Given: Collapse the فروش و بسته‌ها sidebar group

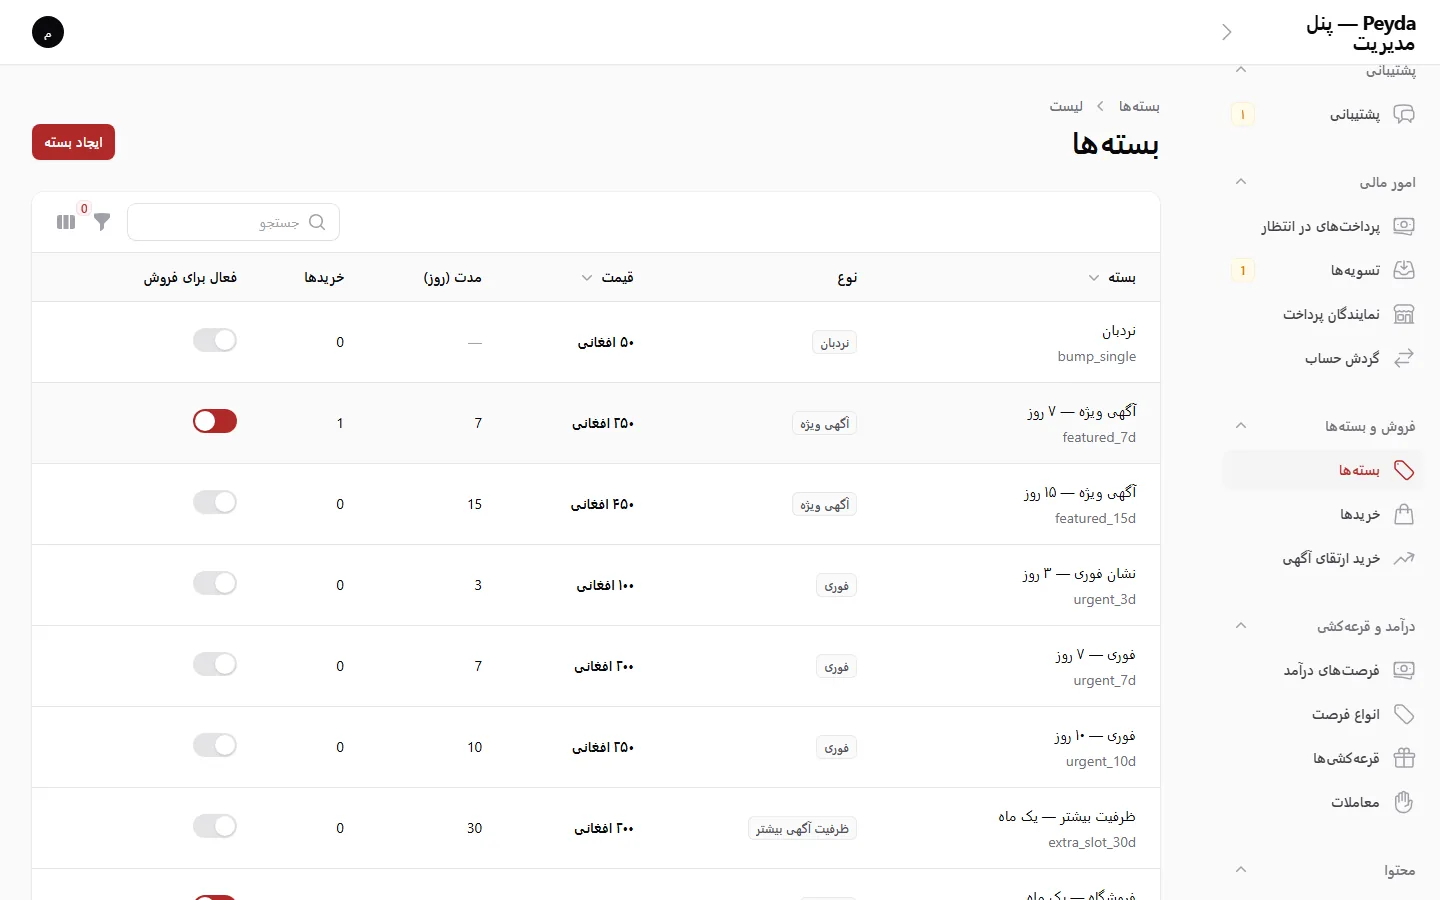Looking at the screenshot, I should tap(1241, 426).
